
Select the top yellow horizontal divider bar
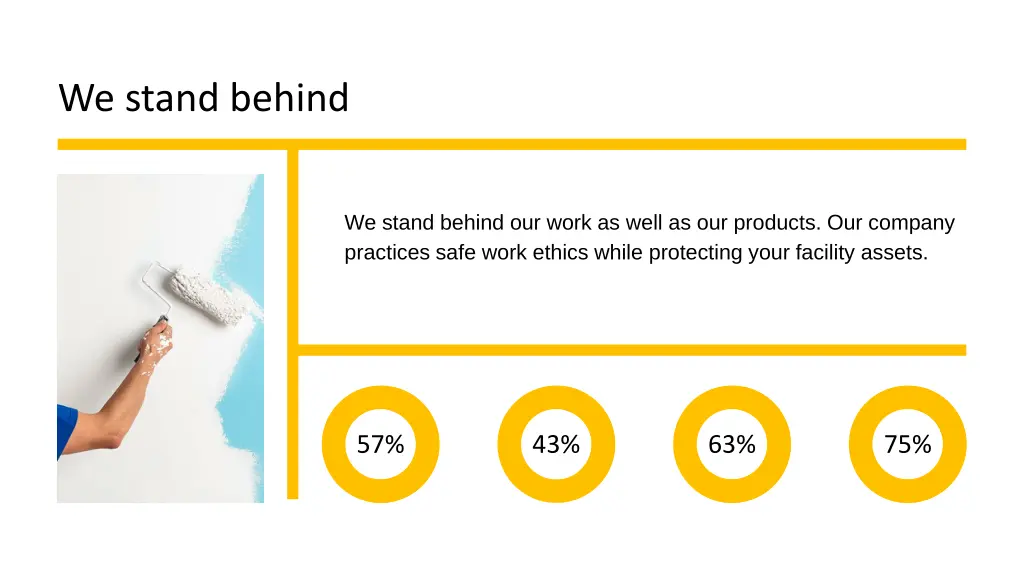coord(511,144)
